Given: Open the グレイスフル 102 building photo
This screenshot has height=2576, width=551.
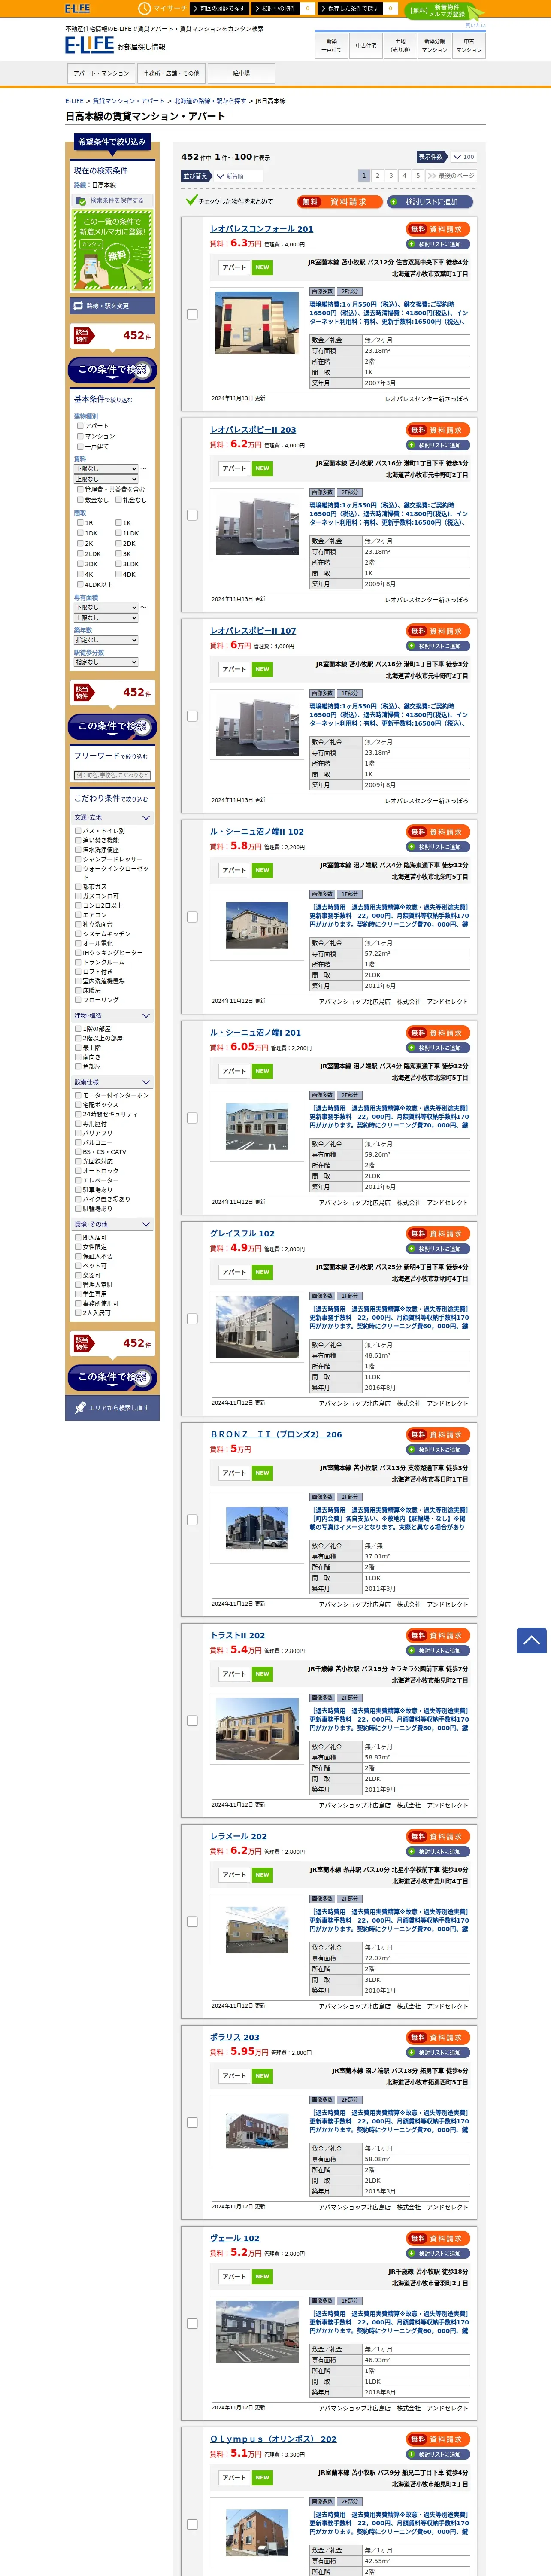Looking at the screenshot, I should click(257, 1326).
